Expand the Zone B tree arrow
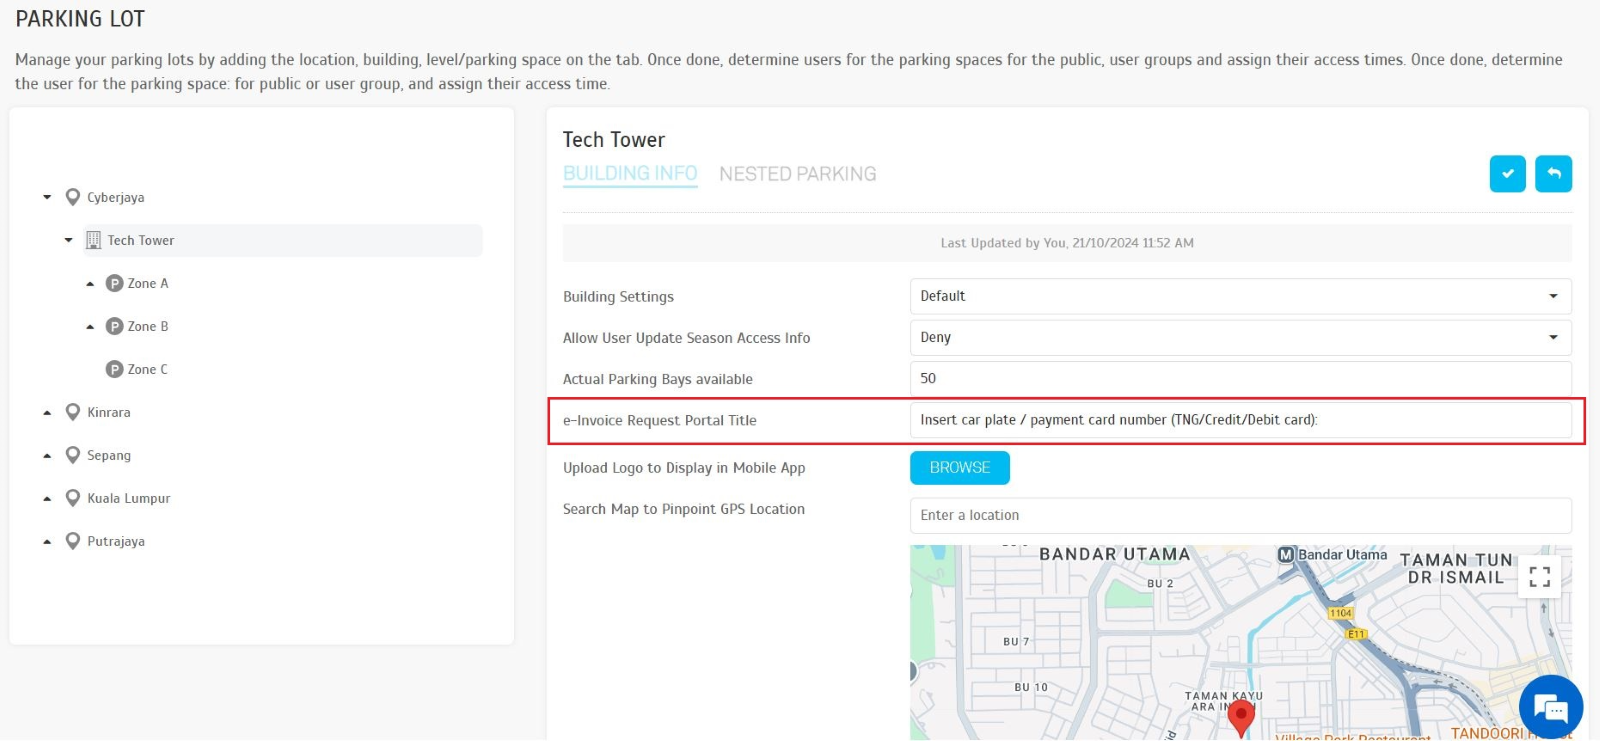This screenshot has width=1600, height=741. (90, 327)
